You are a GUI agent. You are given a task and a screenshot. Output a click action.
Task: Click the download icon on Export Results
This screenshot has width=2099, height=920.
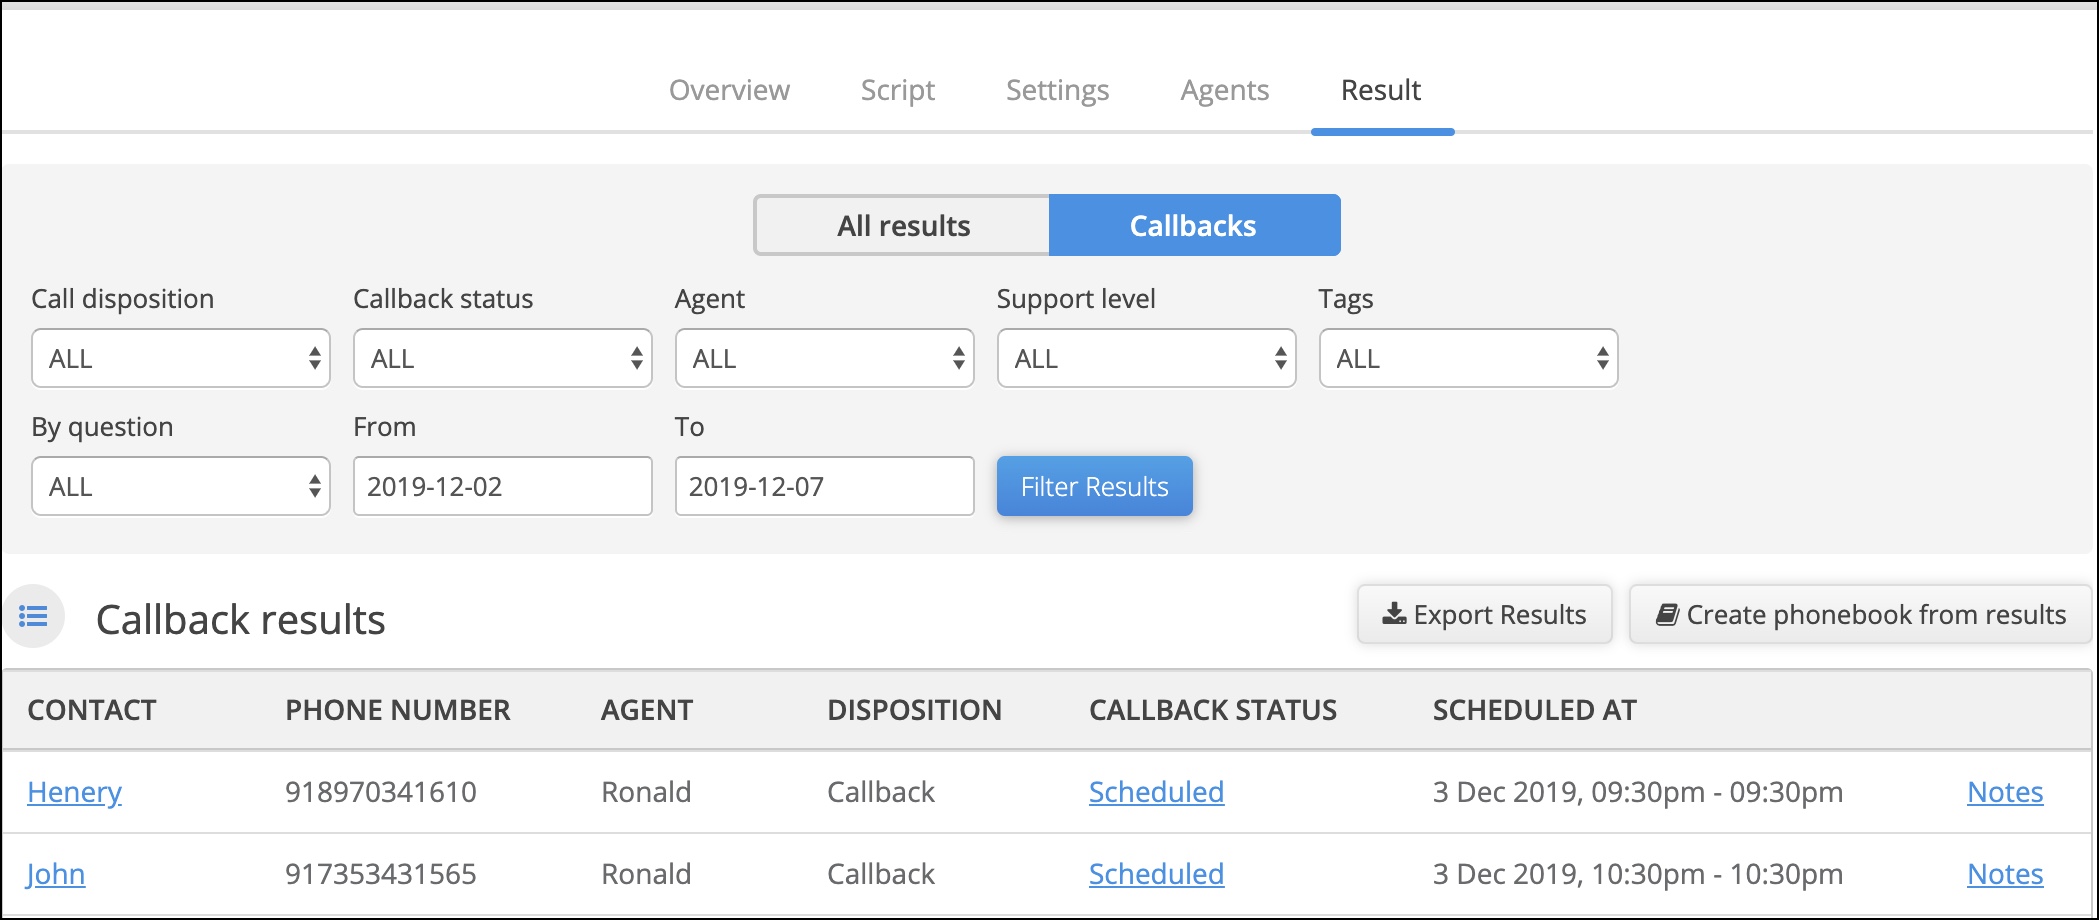[x=1394, y=613]
